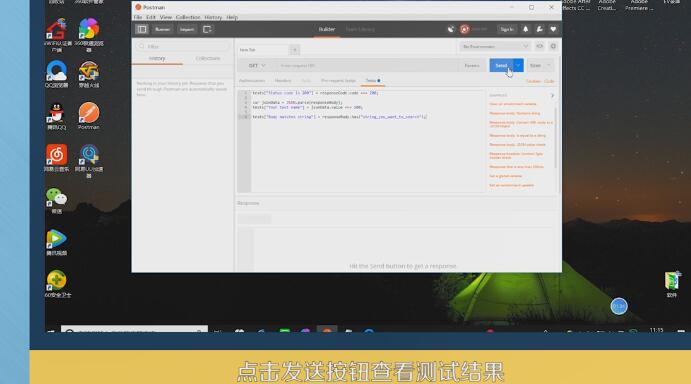Click the environment quick look eye icon
This screenshot has width=691, height=384.
point(539,46)
